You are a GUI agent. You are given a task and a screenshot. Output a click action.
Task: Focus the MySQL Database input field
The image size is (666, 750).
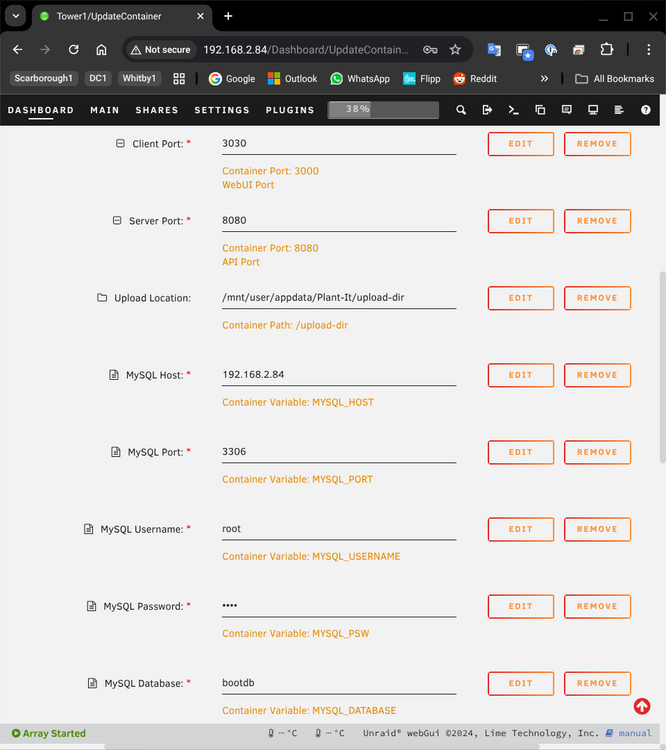(x=339, y=683)
